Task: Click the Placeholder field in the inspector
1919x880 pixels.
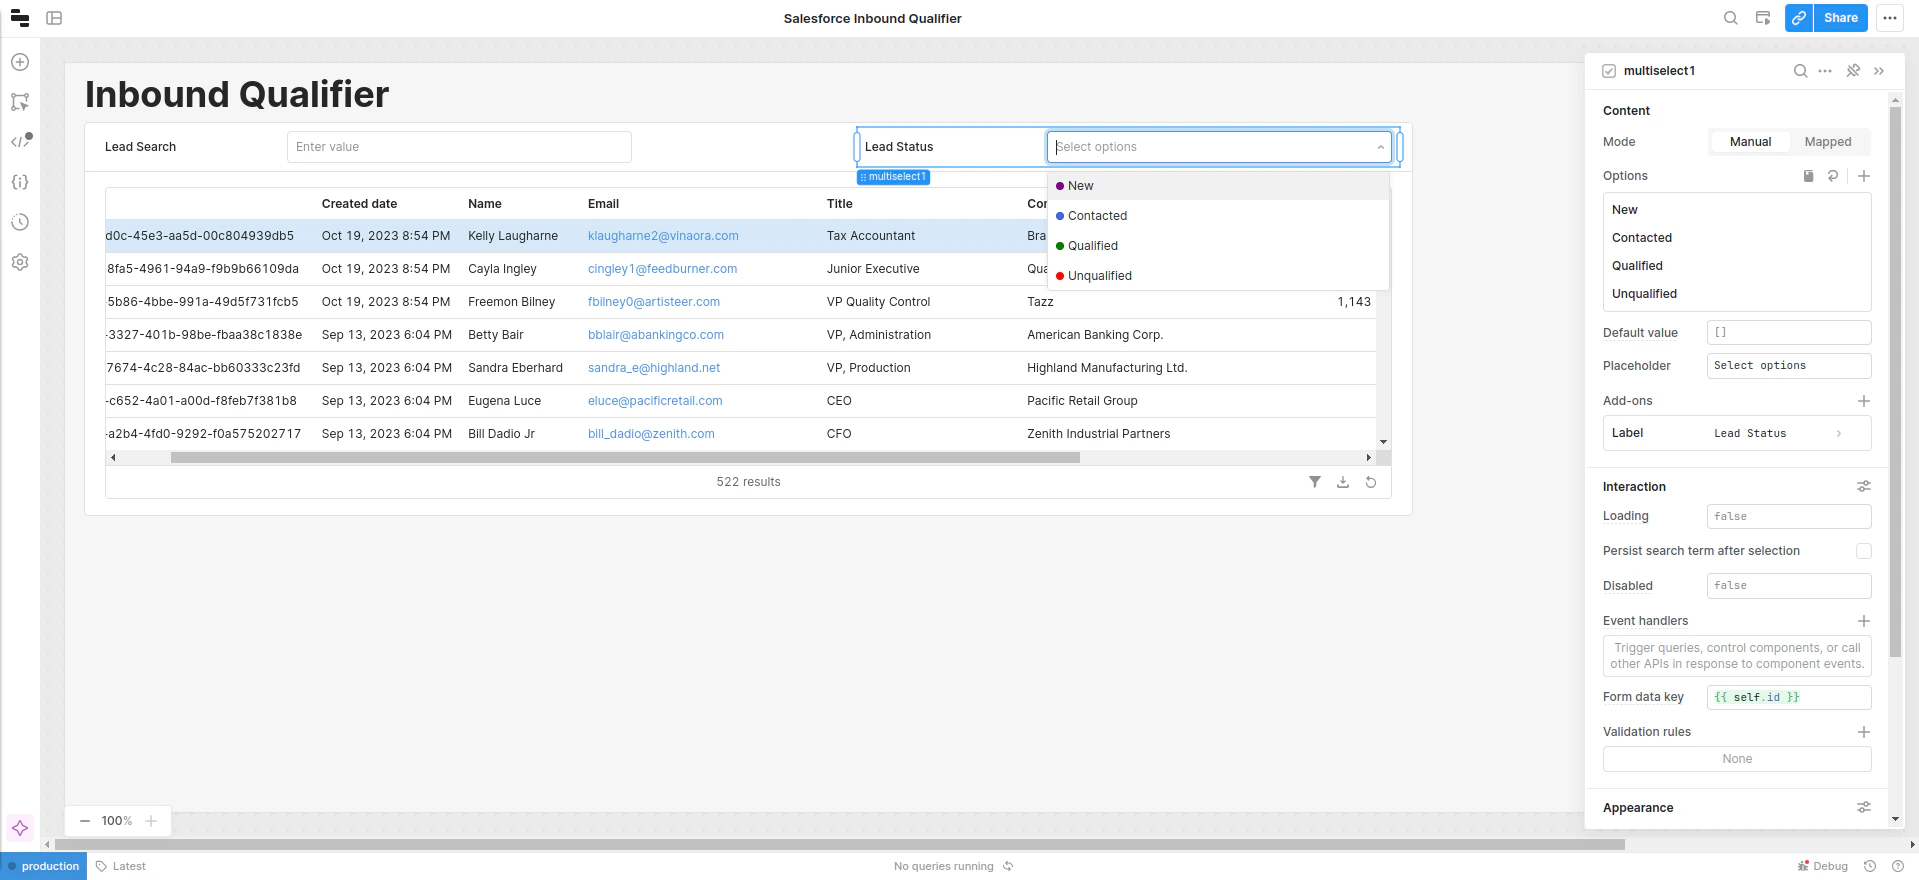Action: [1789, 366]
